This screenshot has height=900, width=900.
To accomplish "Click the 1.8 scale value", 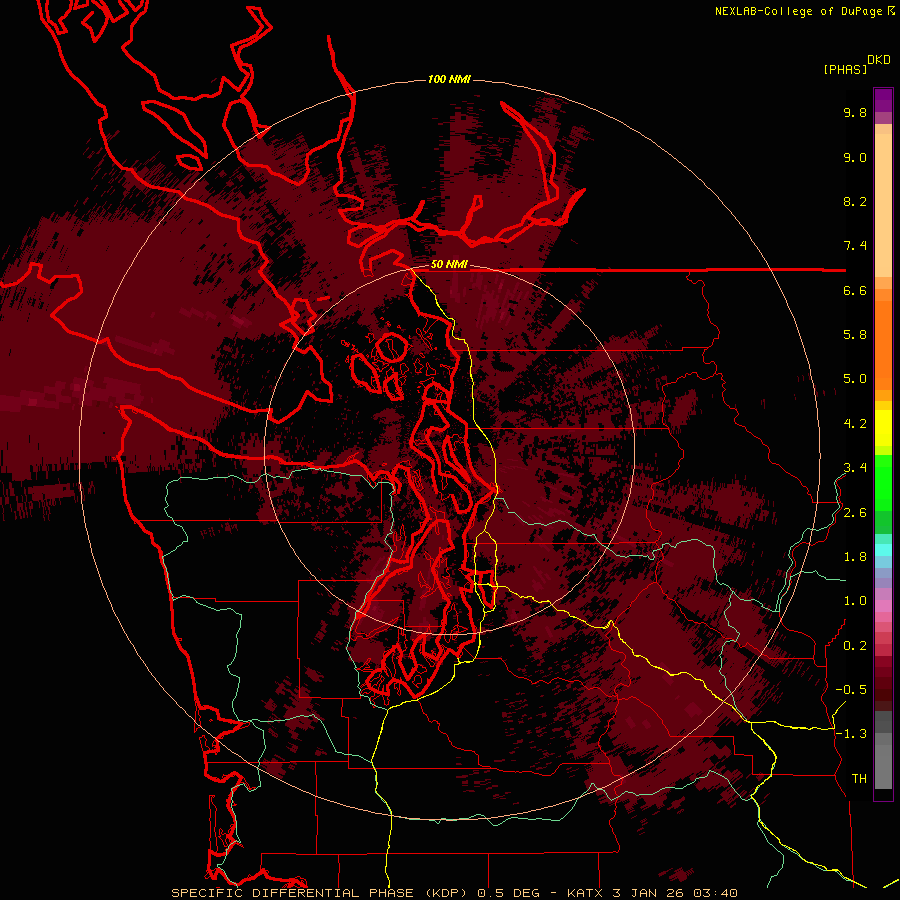I will [855, 557].
